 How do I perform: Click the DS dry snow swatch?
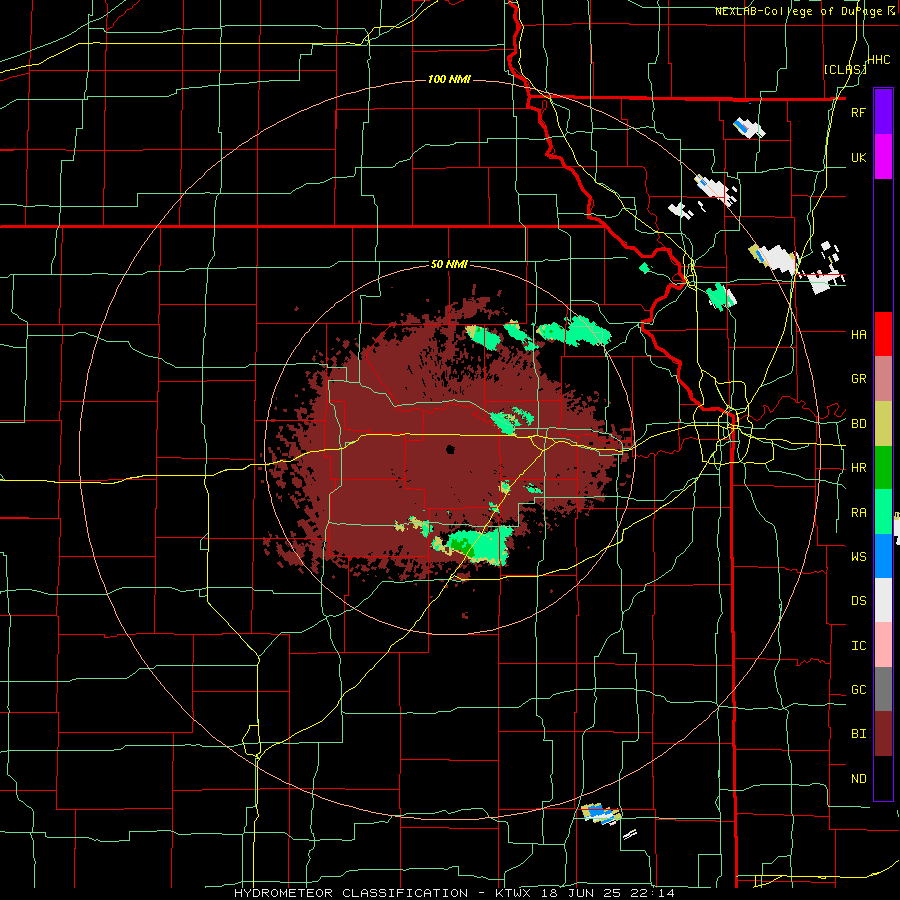[x=883, y=600]
